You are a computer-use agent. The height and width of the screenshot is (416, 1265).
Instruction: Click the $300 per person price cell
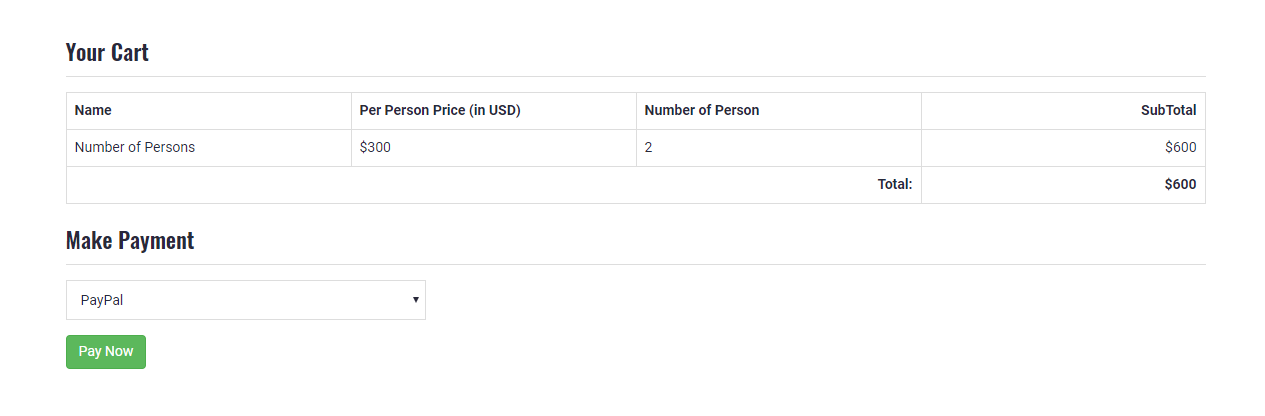[375, 148]
